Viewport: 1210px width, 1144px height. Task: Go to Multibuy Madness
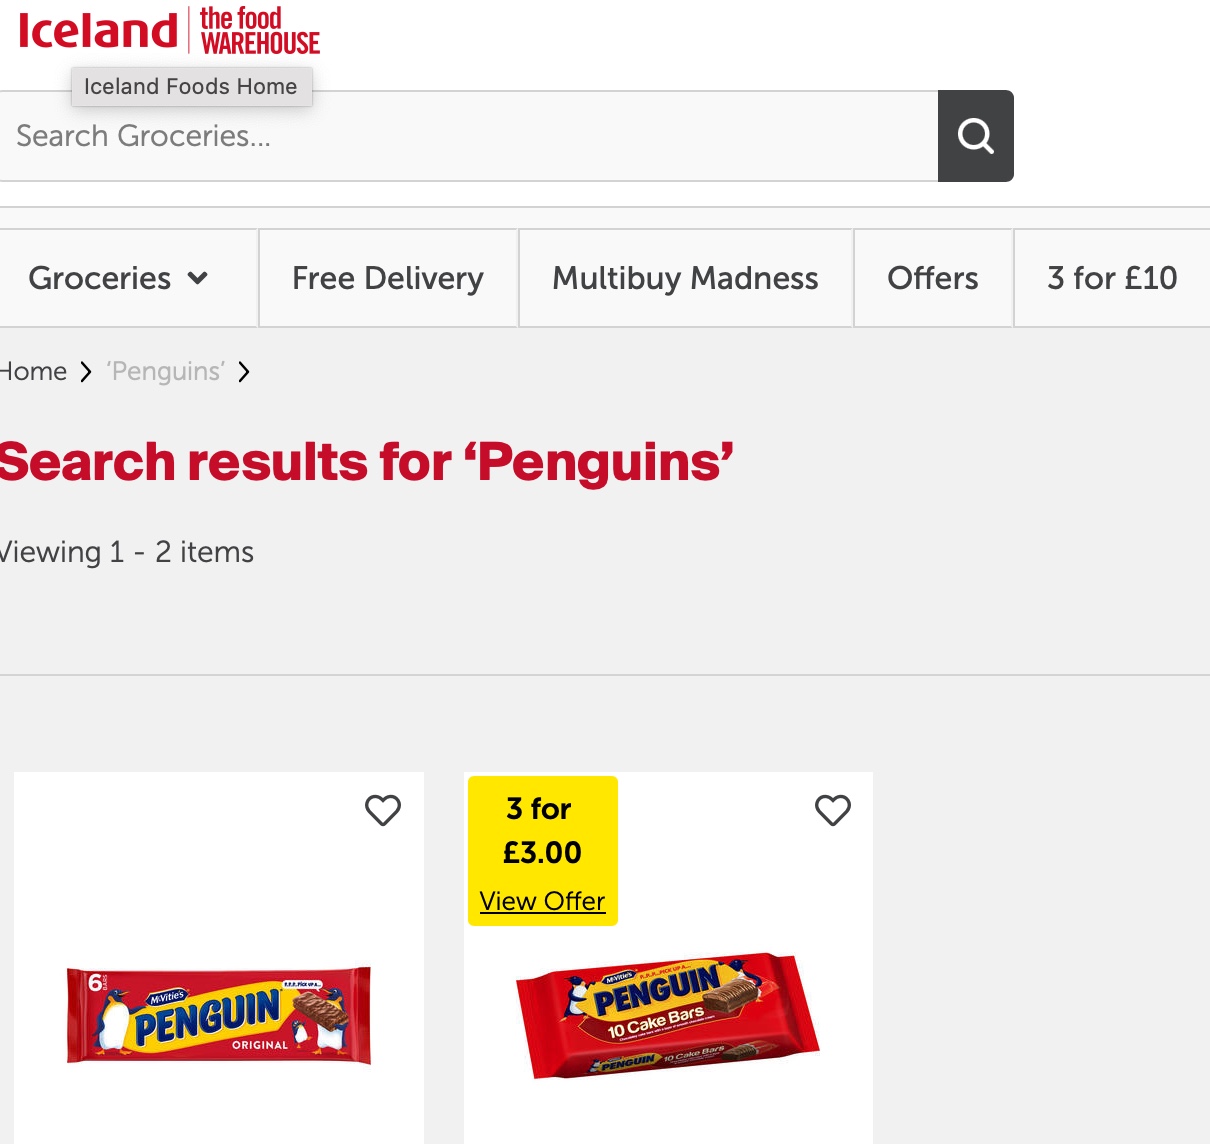[685, 278]
